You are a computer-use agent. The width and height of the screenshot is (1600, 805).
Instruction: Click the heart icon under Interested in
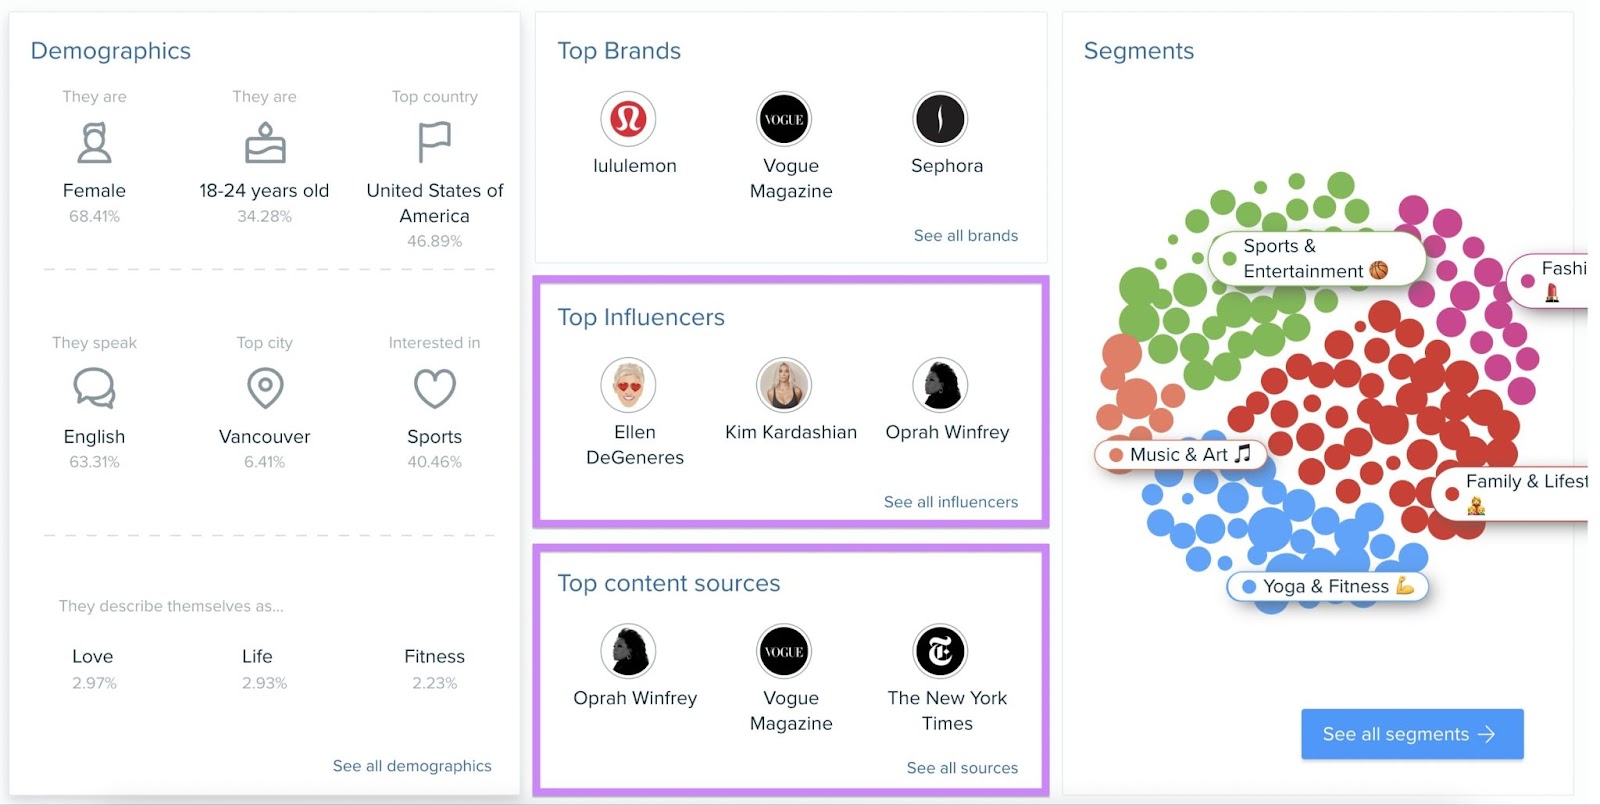tap(434, 388)
